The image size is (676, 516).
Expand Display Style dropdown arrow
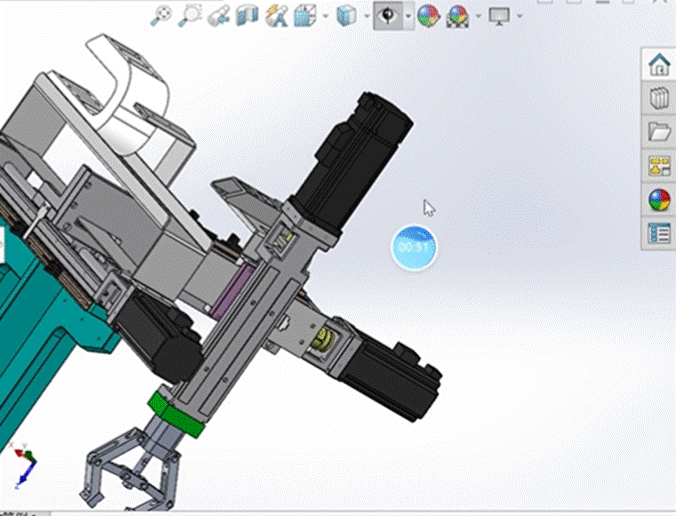click(366, 16)
